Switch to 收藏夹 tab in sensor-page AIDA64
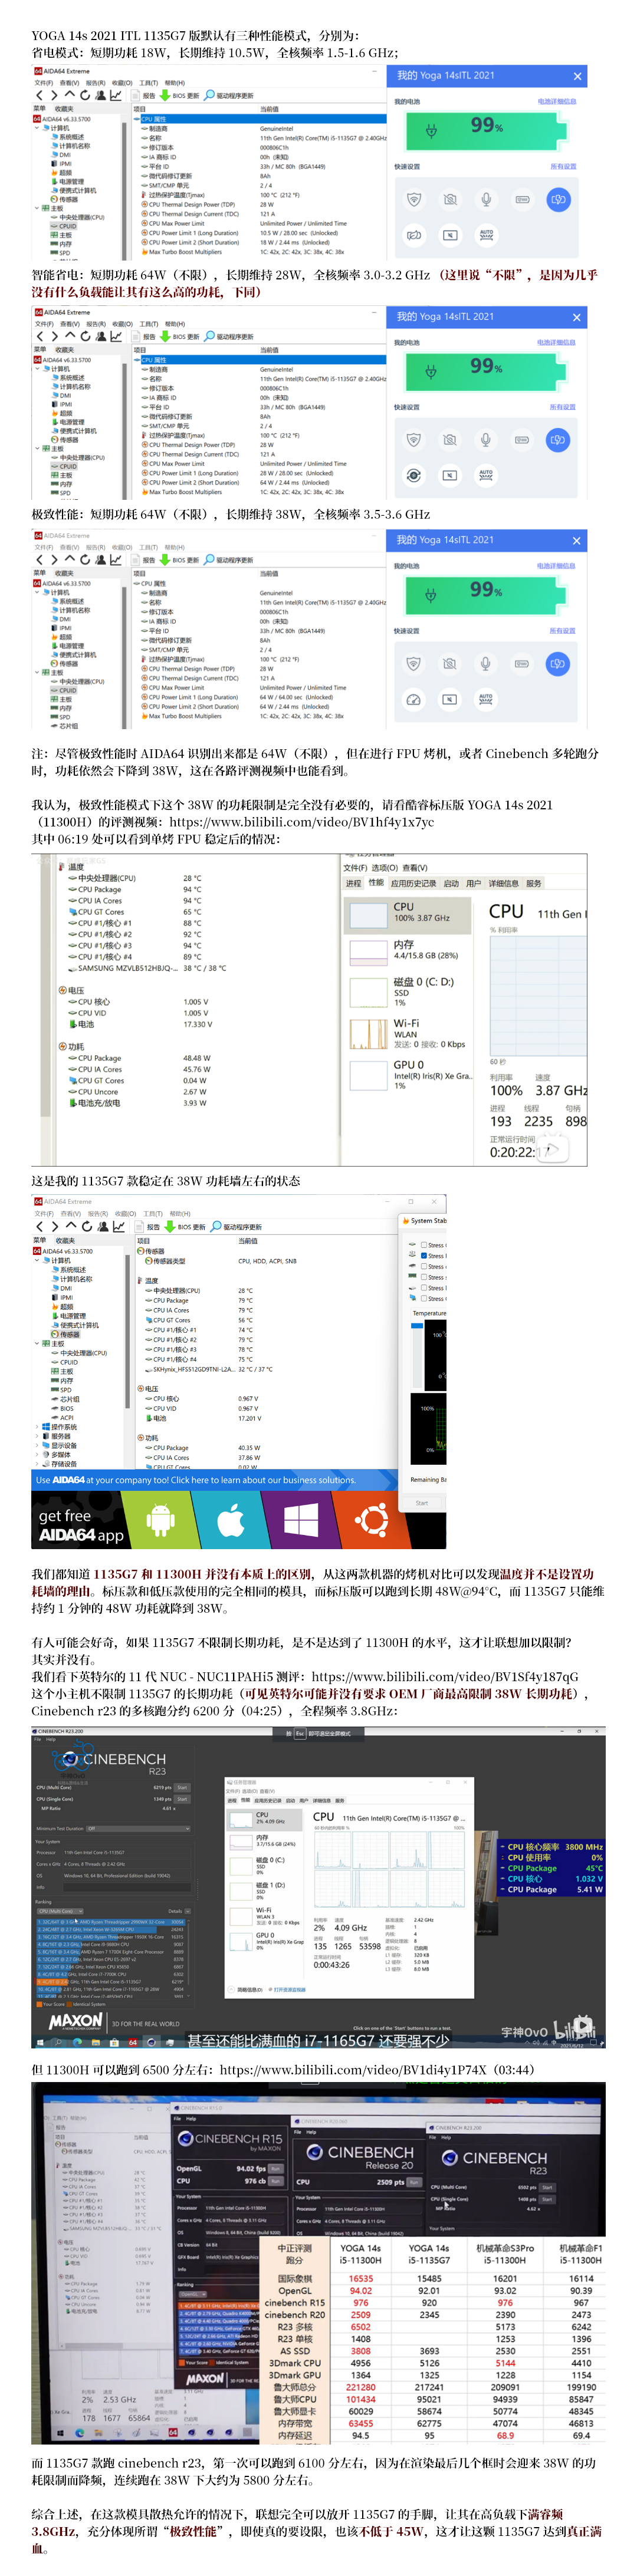Image resolution: width=637 pixels, height=2576 pixels. coord(66,1240)
